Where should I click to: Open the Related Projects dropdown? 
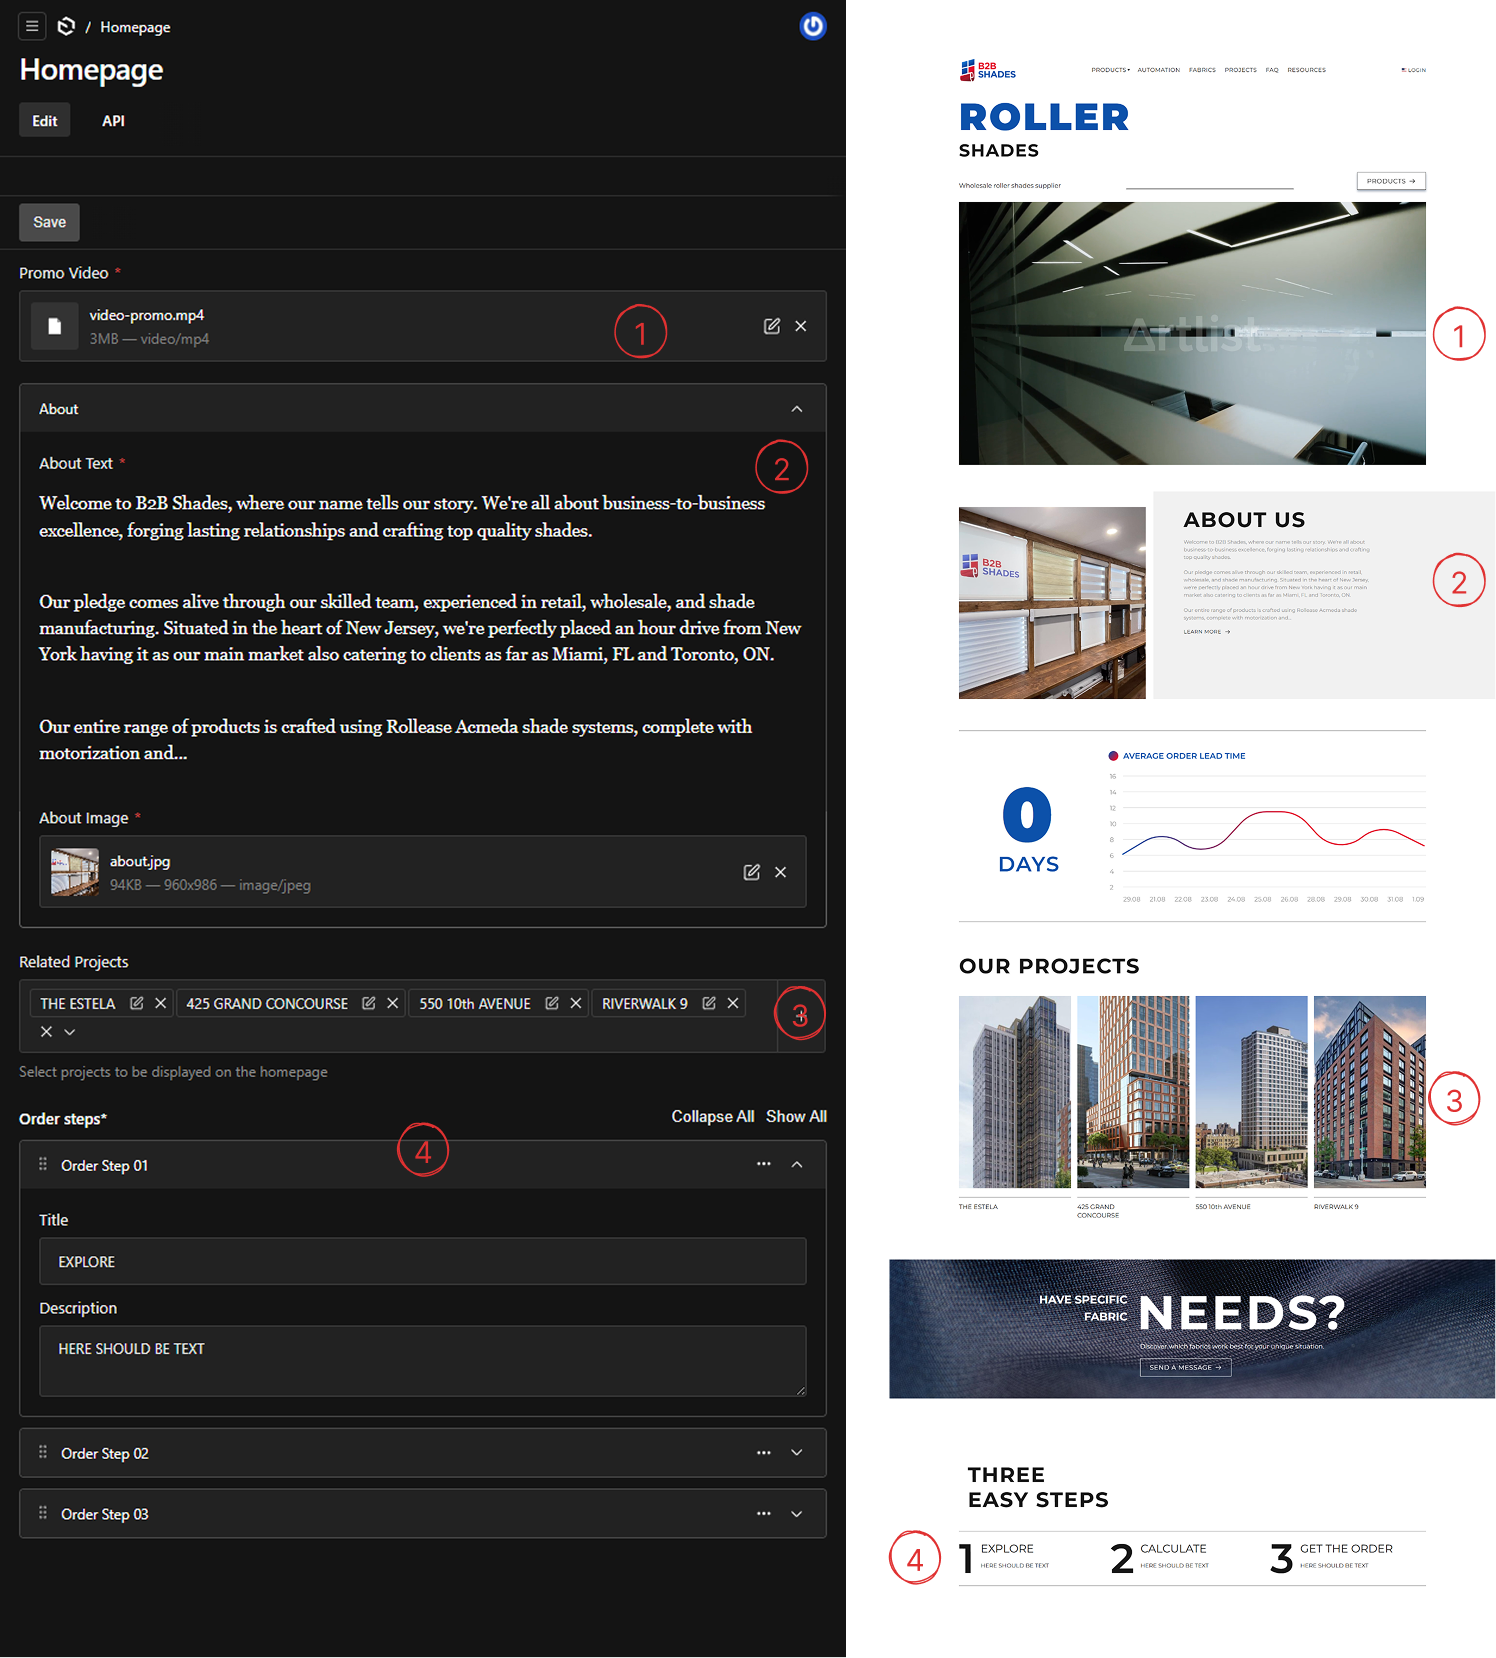pos(70,1032)
